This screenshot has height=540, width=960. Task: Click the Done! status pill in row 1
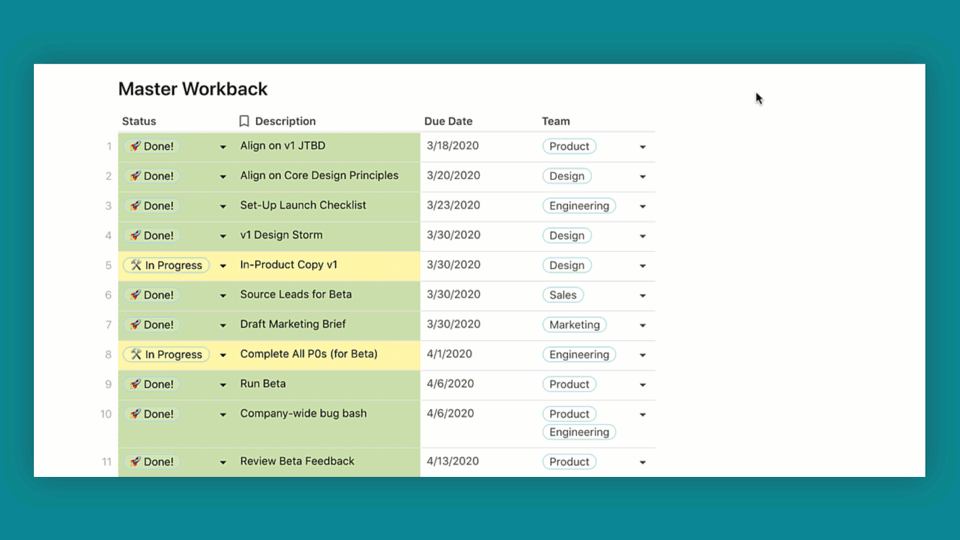(x=152, y=146)
